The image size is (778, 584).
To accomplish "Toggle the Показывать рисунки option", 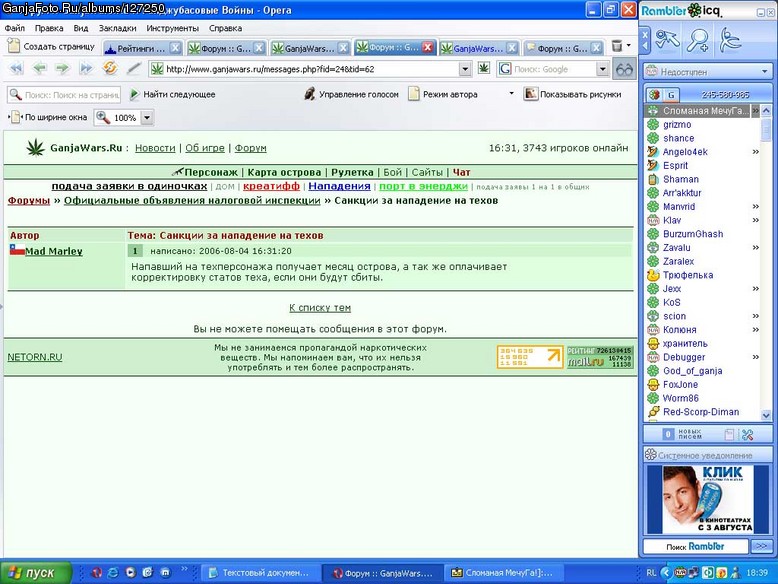I will coord(573,94).
